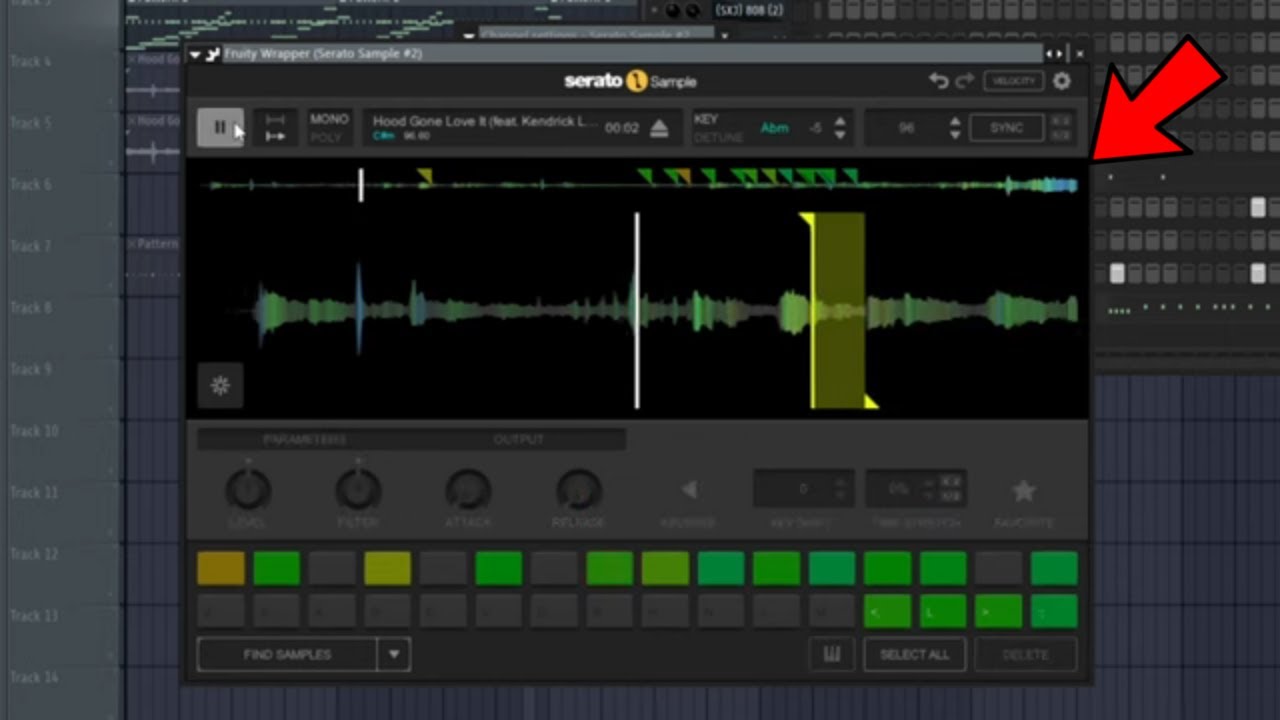Switch to the OUTPUT tab
This screenshot has height=720, width=1280.
pyautogui.click(x=518, y=439)
